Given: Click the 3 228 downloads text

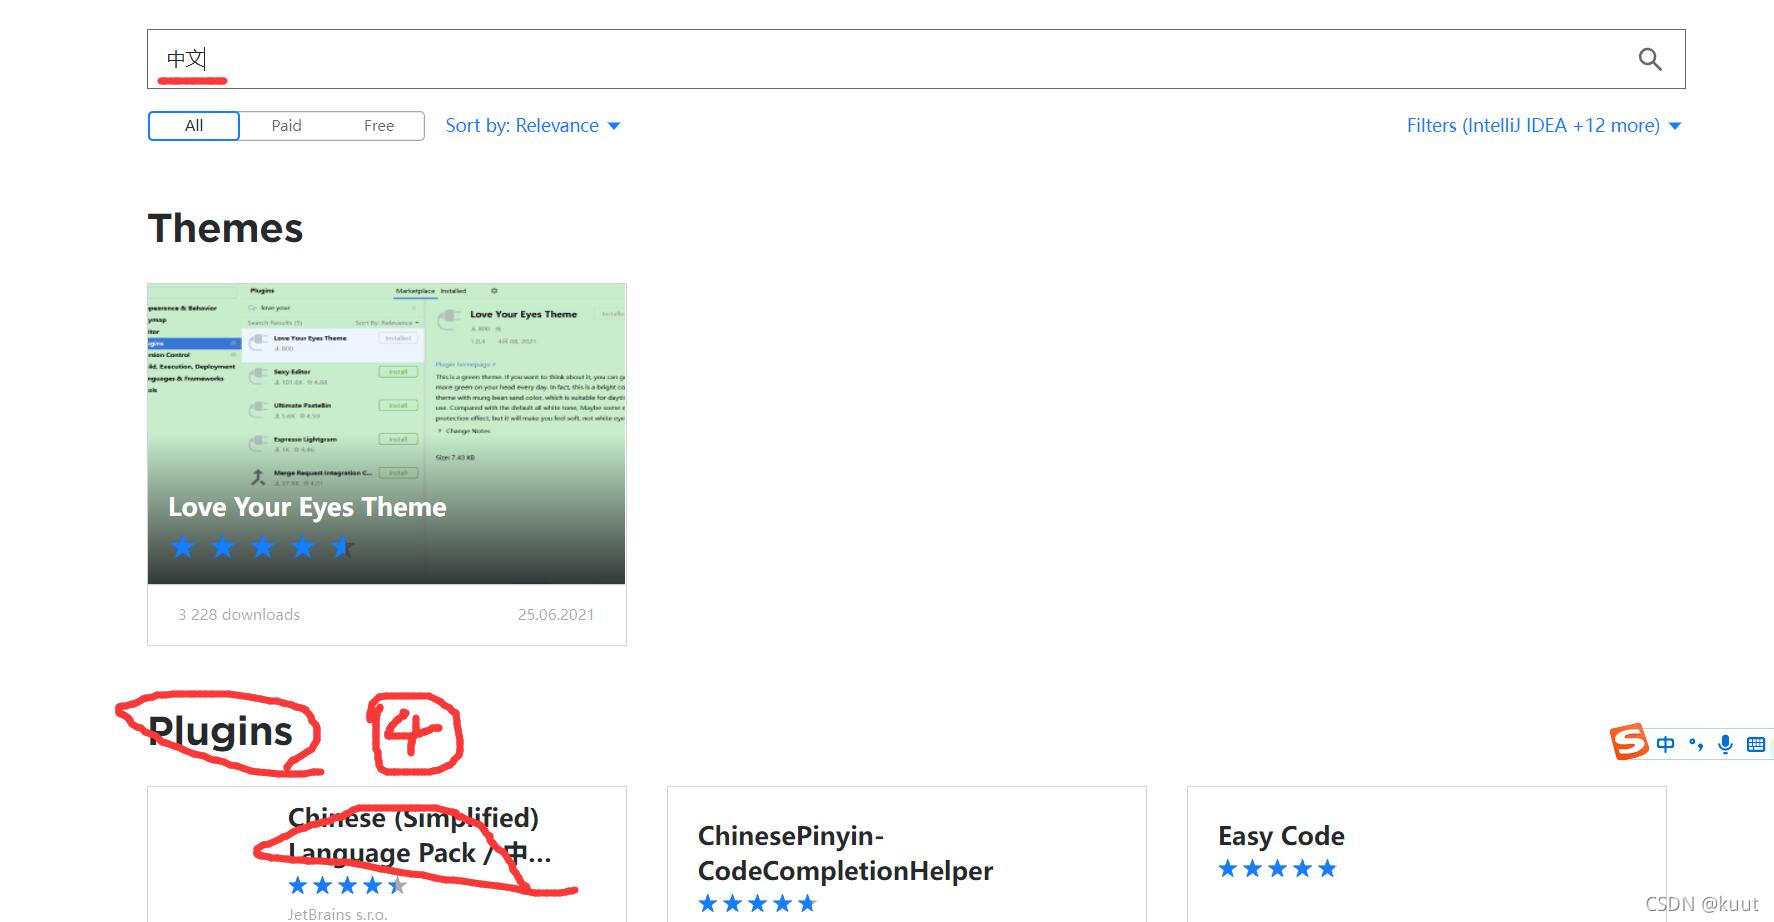Looking at the screenshot, I should (x=239, y=615).
